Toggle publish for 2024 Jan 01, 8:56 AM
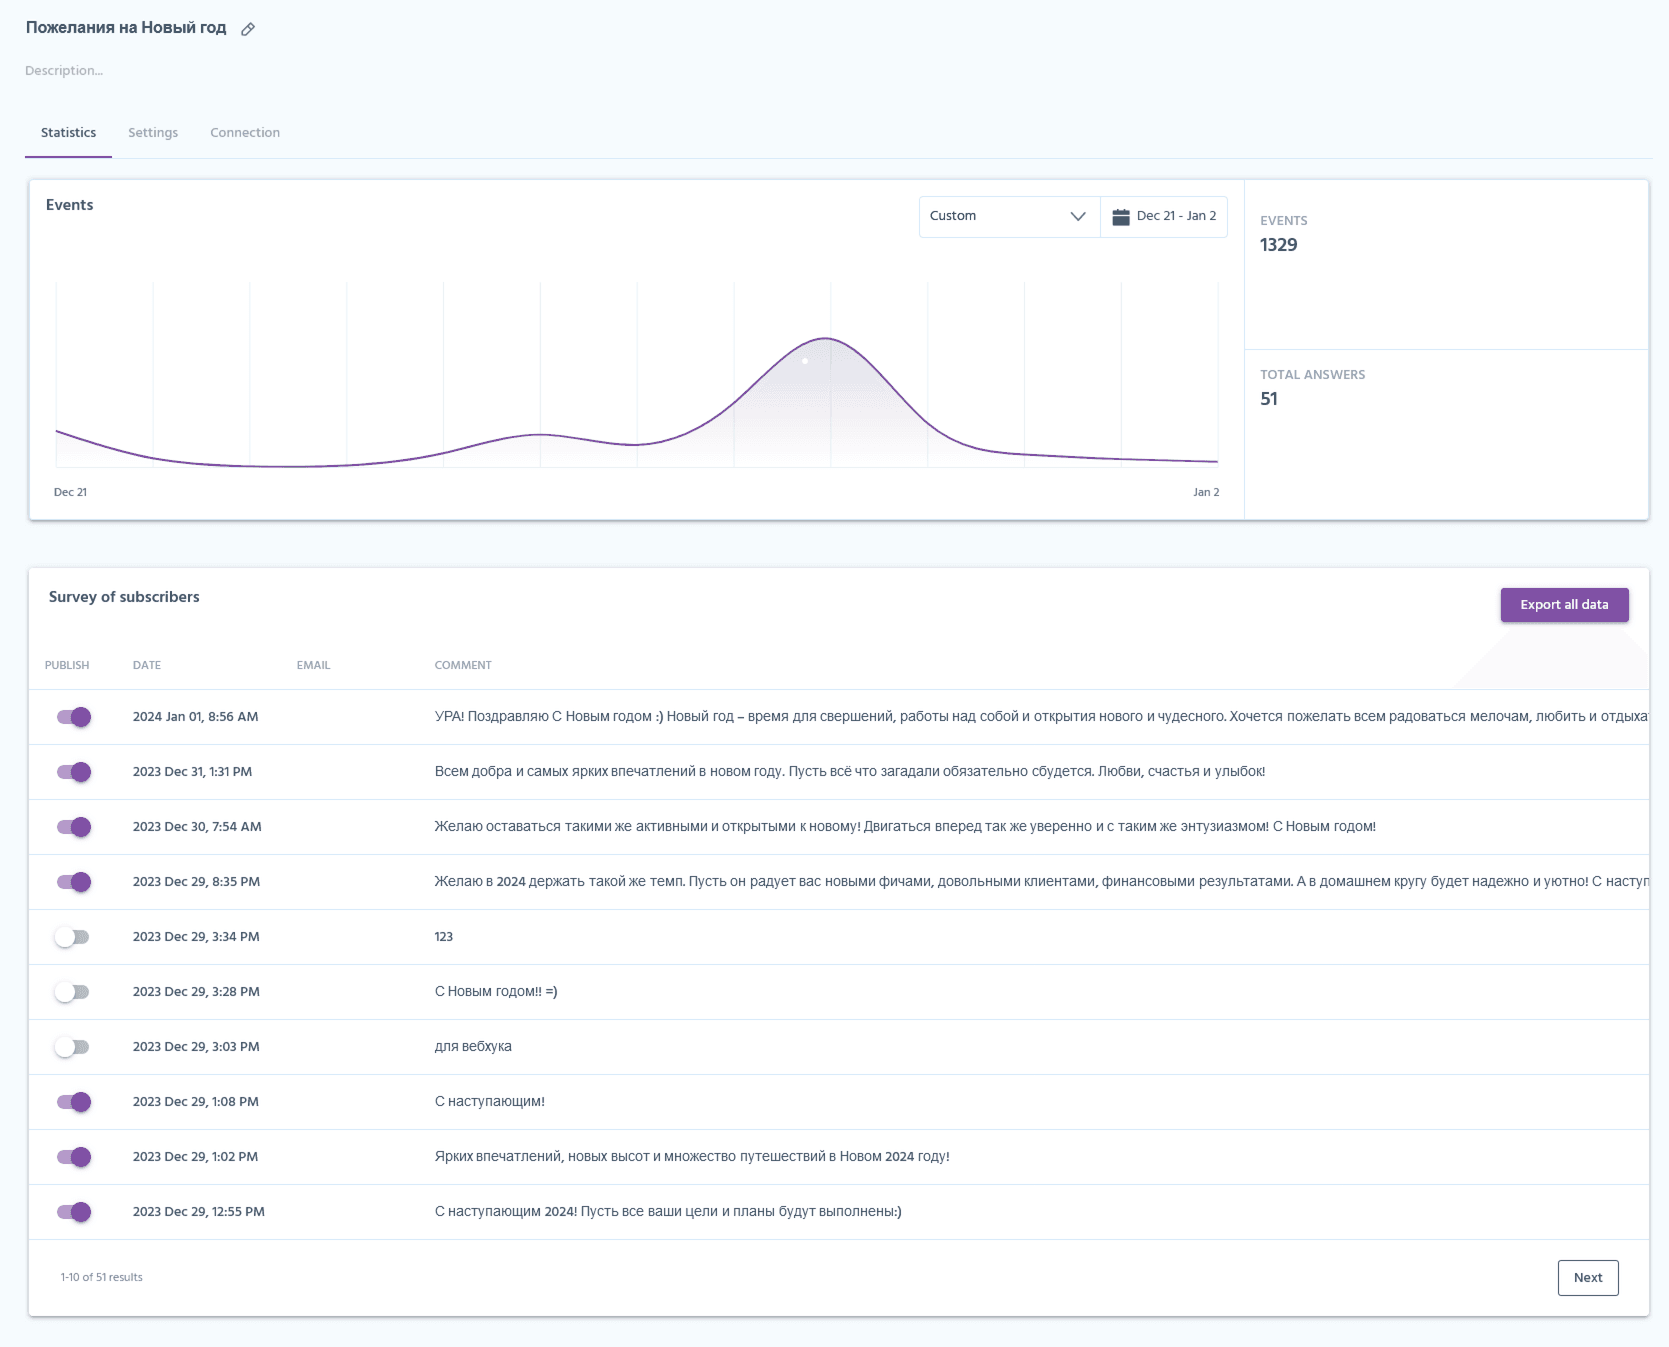Viewport: 1669px width, 1347px height. (74, 717)
